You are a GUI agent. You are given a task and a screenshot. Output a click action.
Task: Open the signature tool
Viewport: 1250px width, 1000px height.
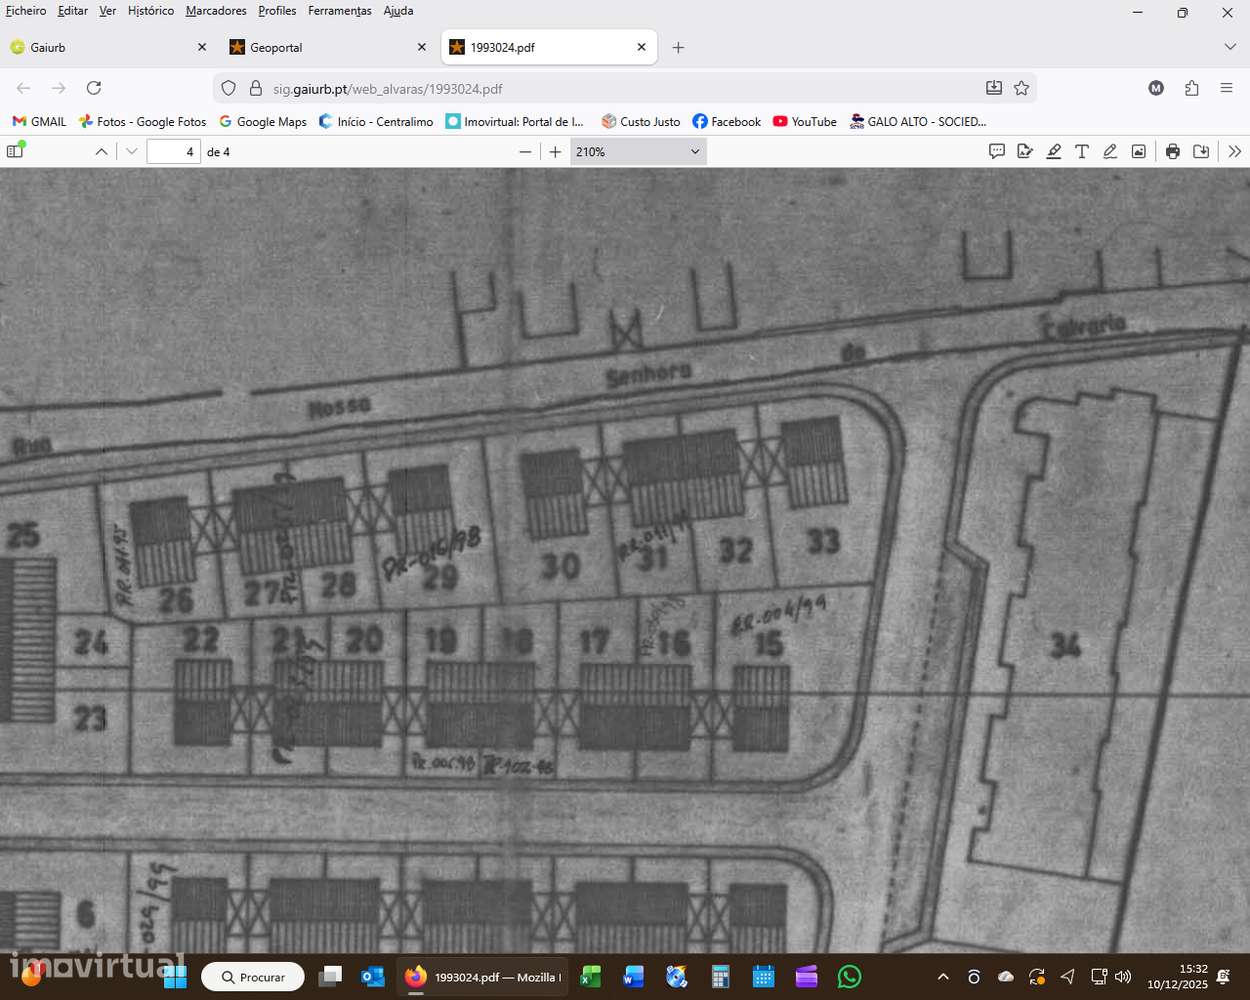tap(1025, 151)
